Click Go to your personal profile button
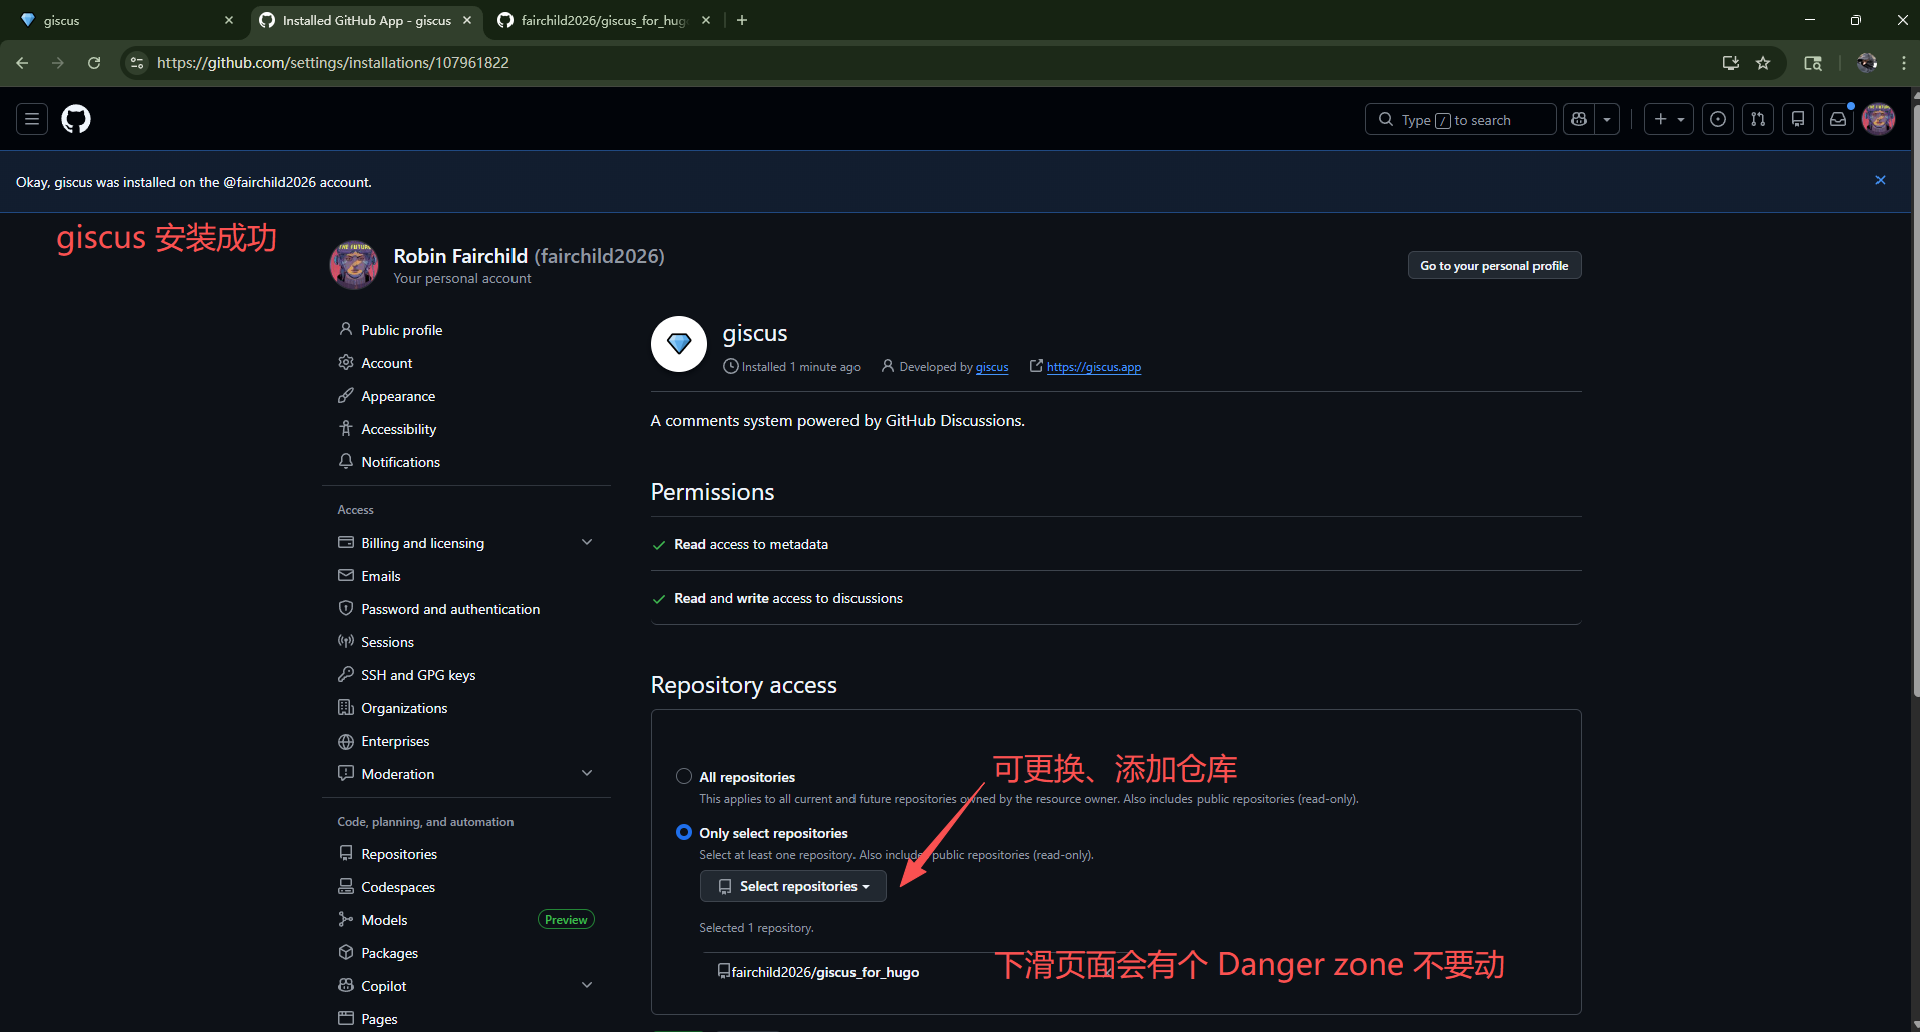The width and height of the screenshot is (1920, 1032). tap(1494, 265)
